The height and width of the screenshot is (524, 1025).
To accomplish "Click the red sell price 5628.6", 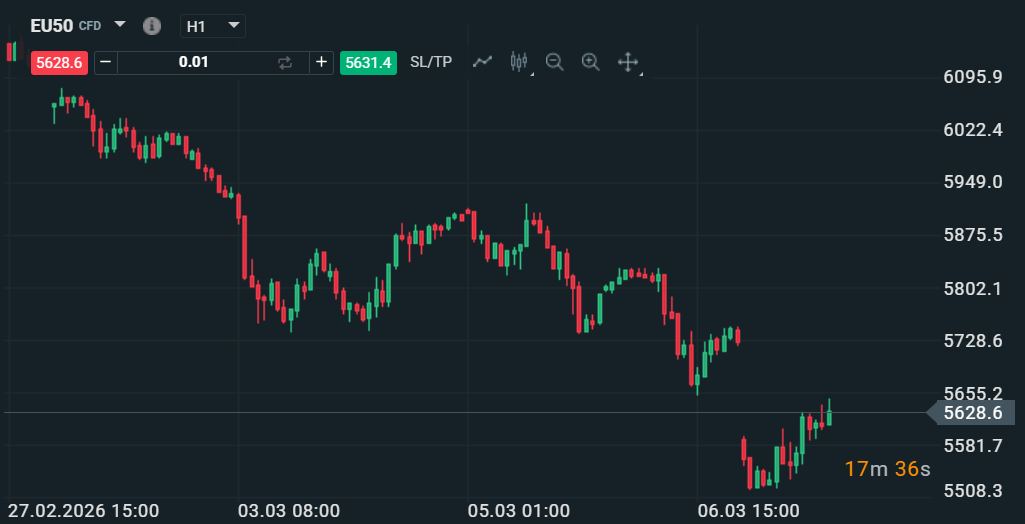I will [58, 62].
